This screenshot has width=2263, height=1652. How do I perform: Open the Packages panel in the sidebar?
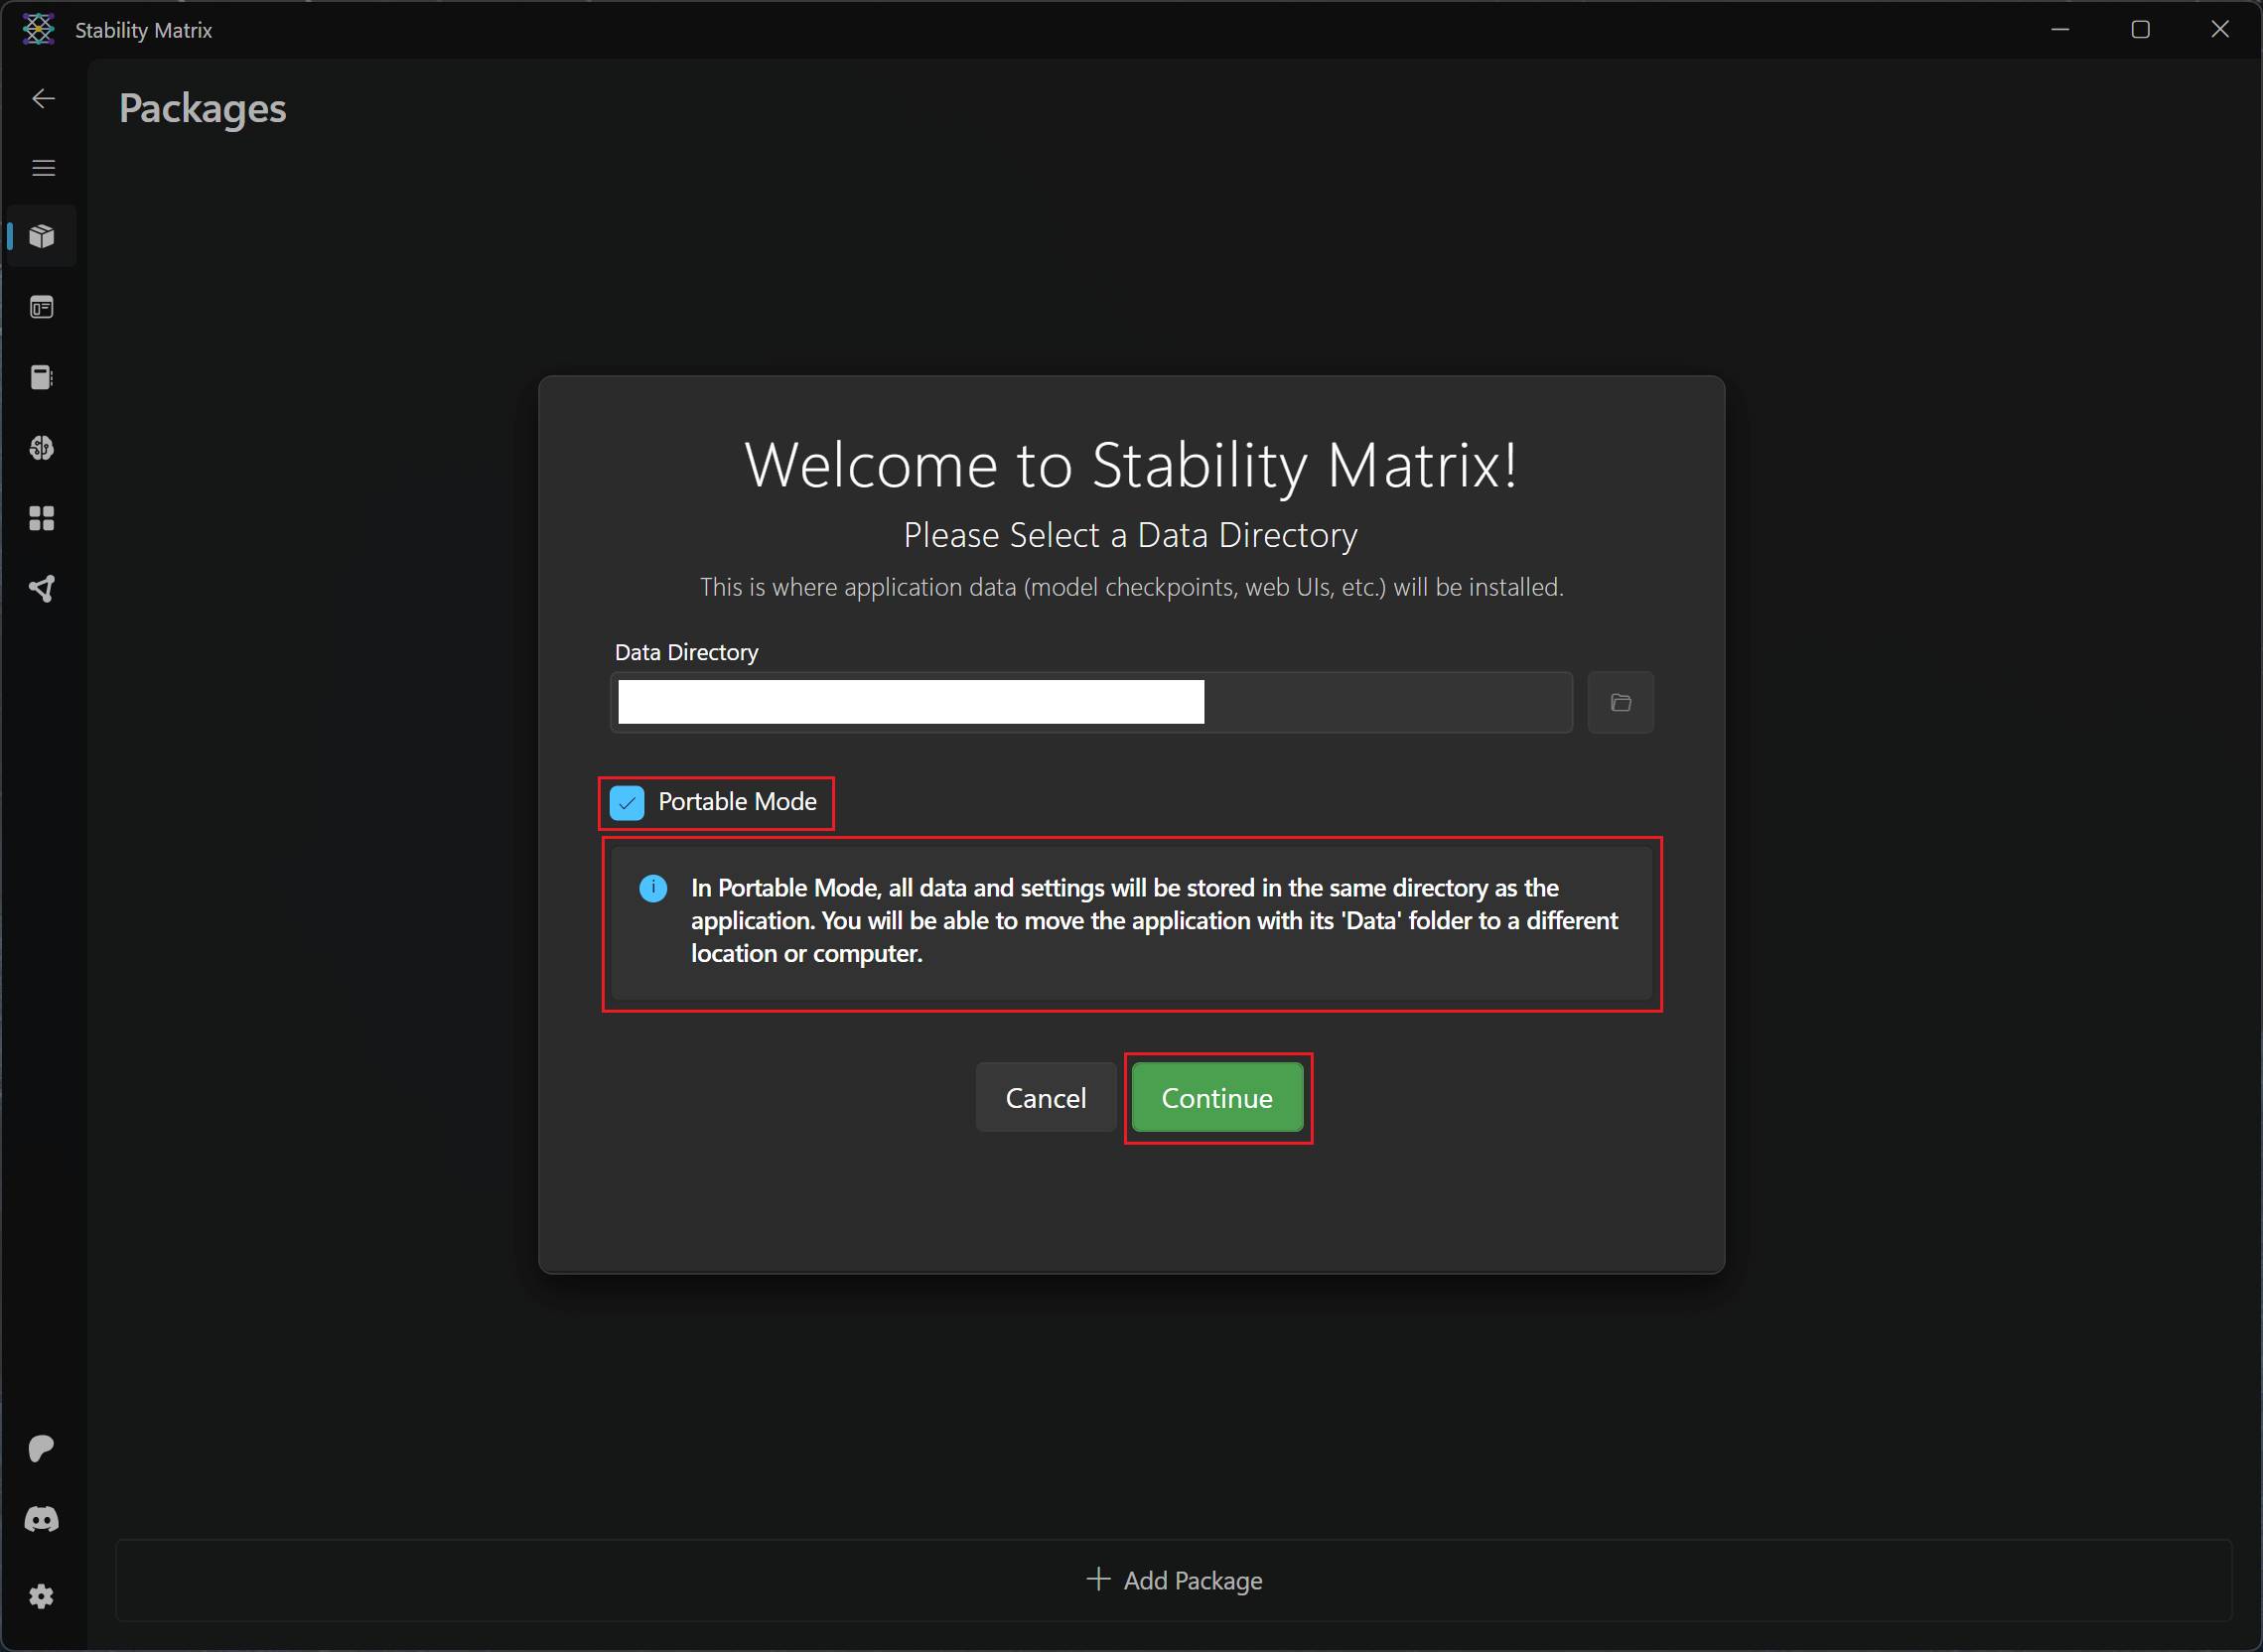click(x=41, y=236)
